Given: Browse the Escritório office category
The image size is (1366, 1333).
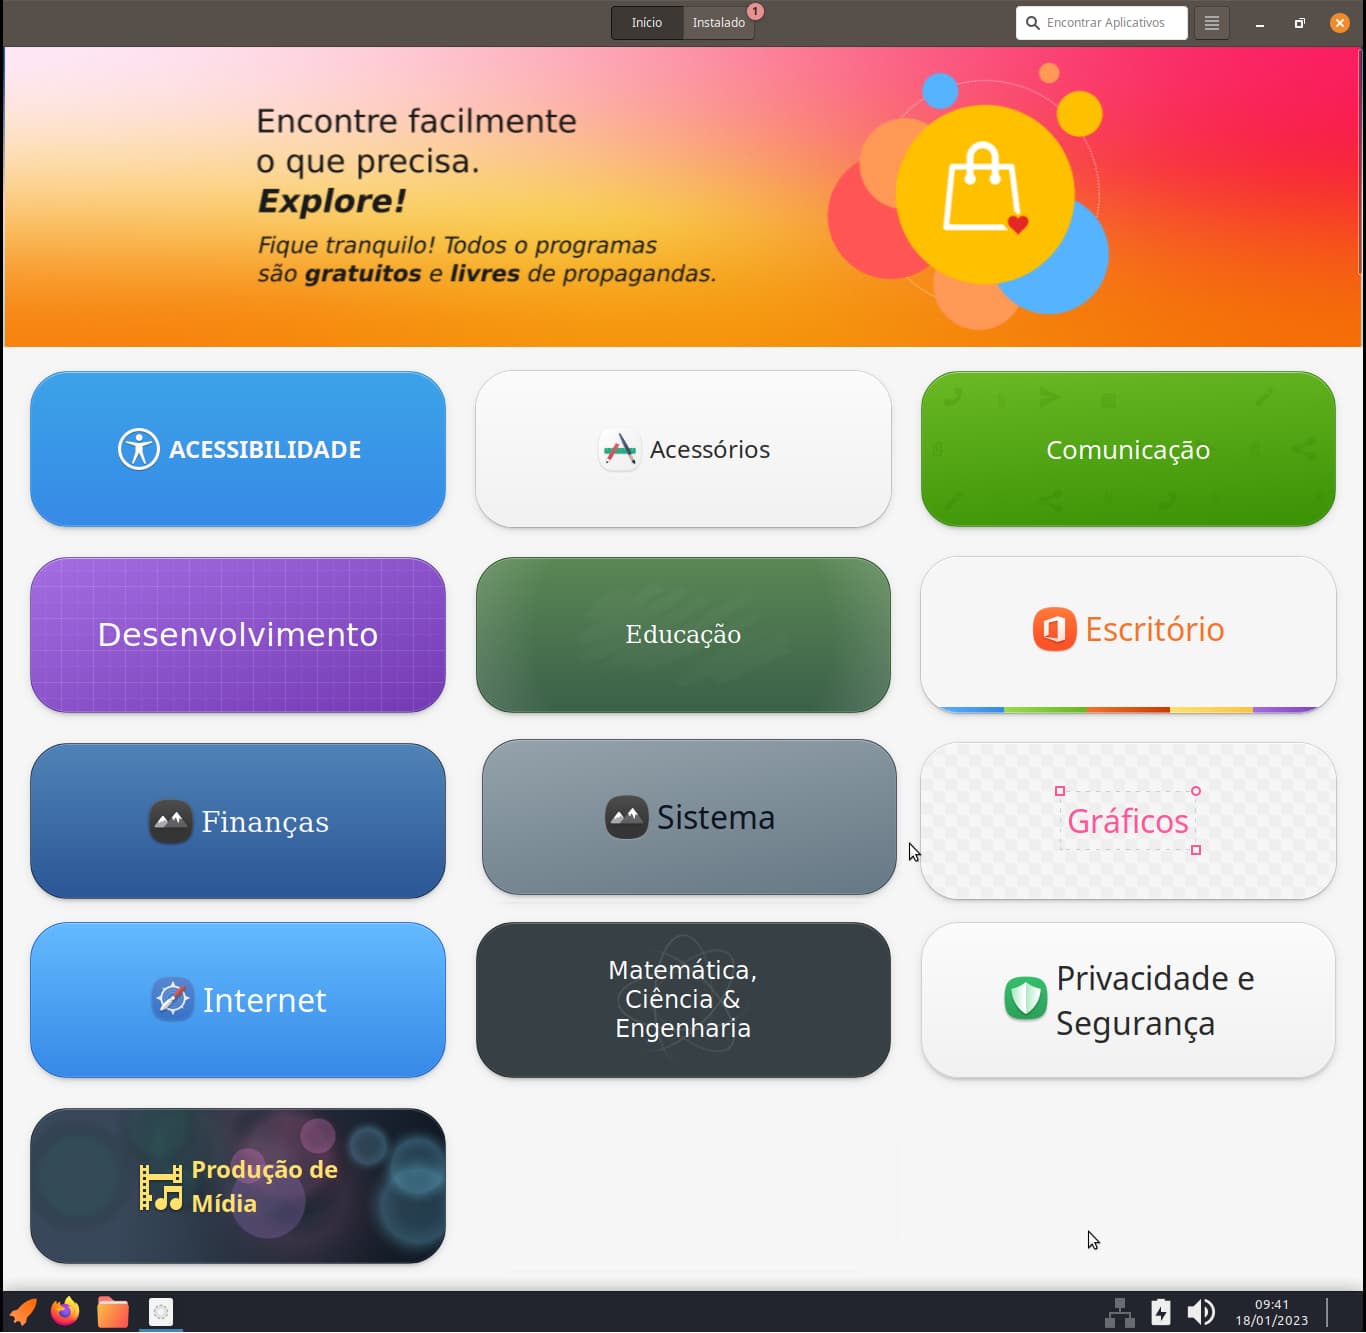Looking at the screenshot, I should coord(1128,634).
